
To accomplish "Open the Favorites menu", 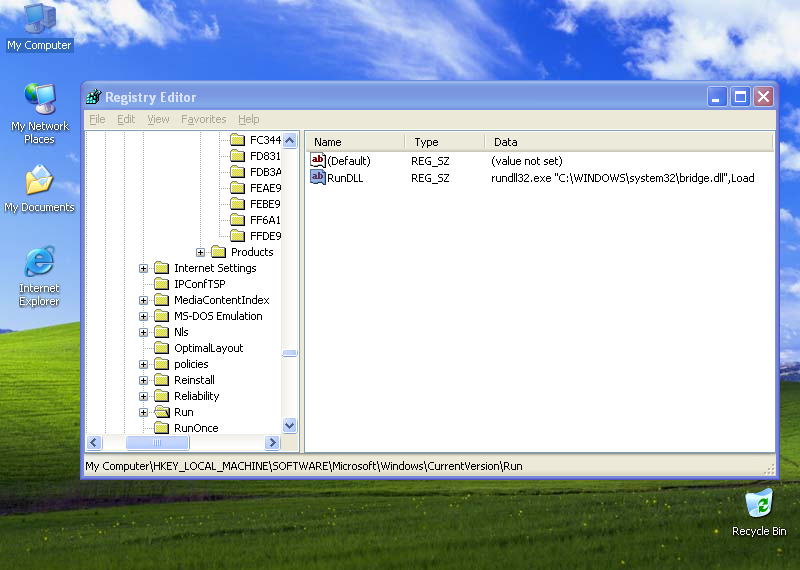I will (x=204, y=119).
